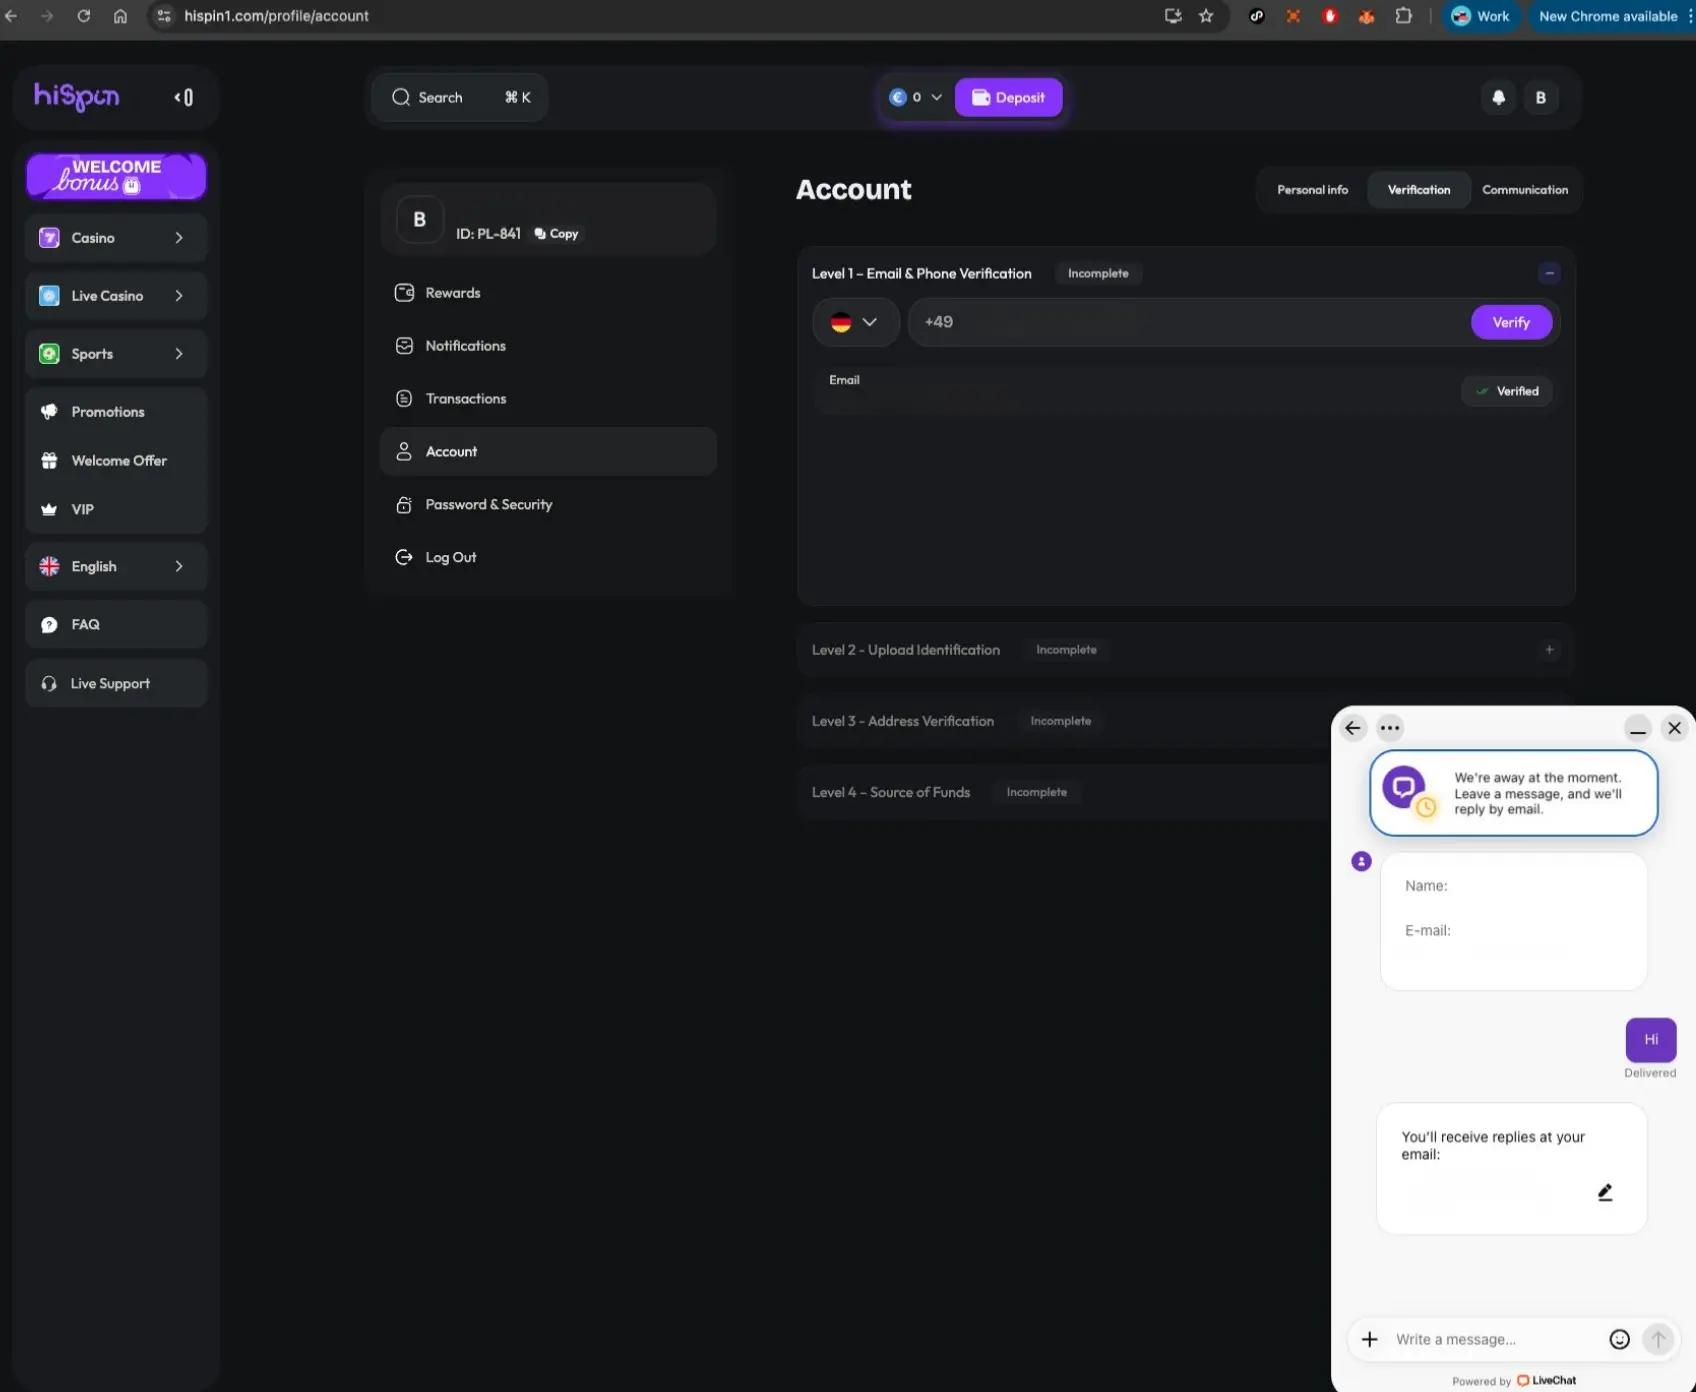Open notifications bell in the header
This screenshot has height=1392, width=1696.
tap(1498, 97)
